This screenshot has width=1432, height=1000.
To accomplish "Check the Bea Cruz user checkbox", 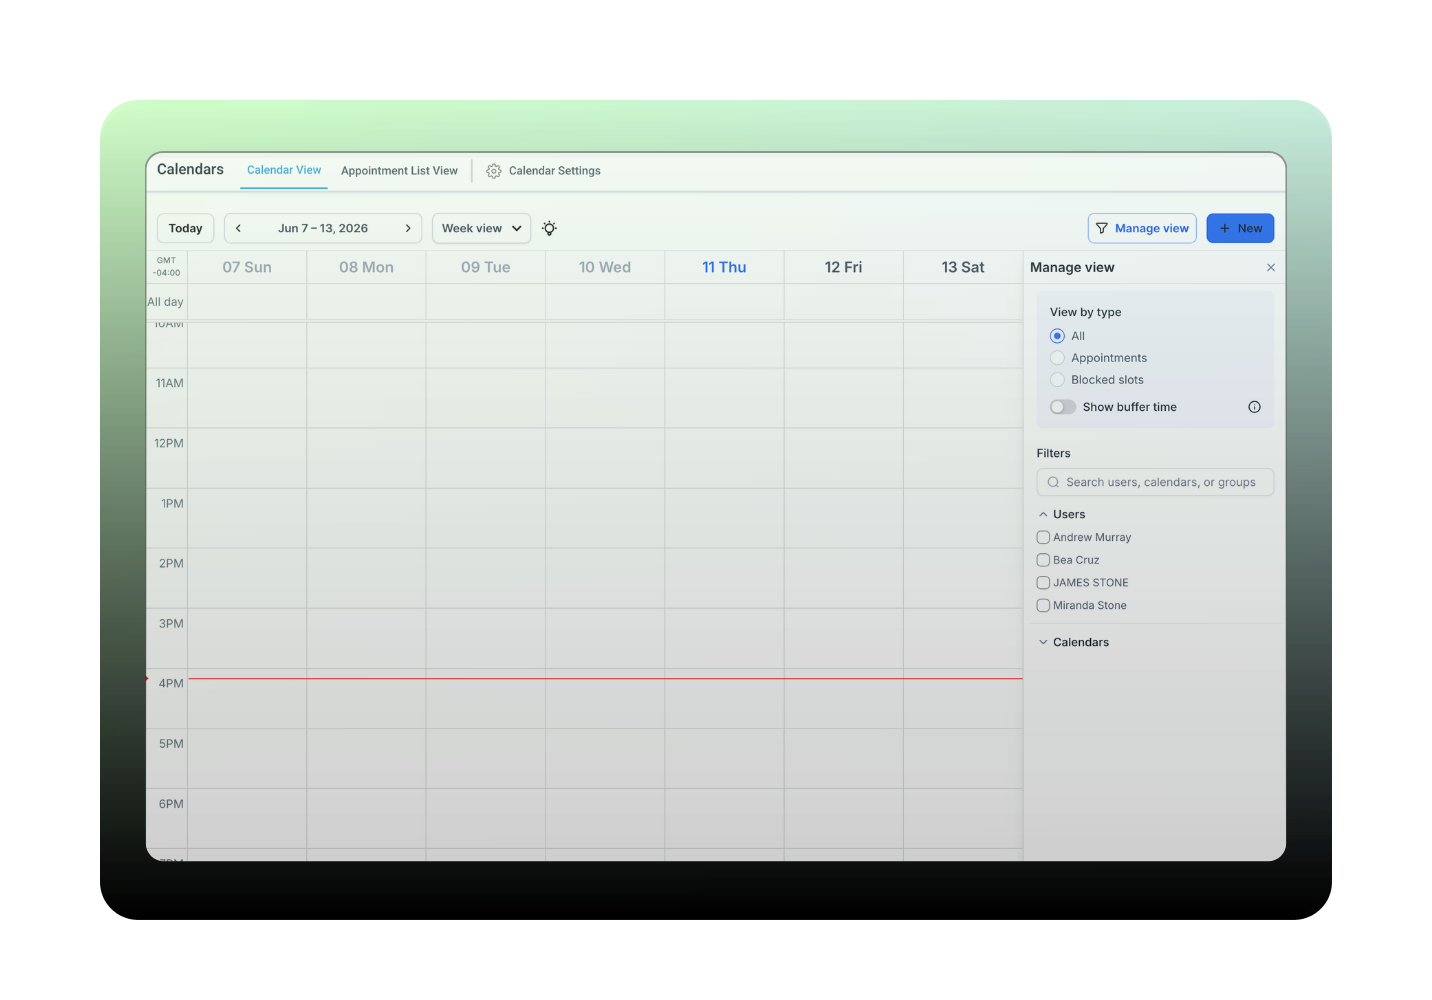I will point(1043,560).
